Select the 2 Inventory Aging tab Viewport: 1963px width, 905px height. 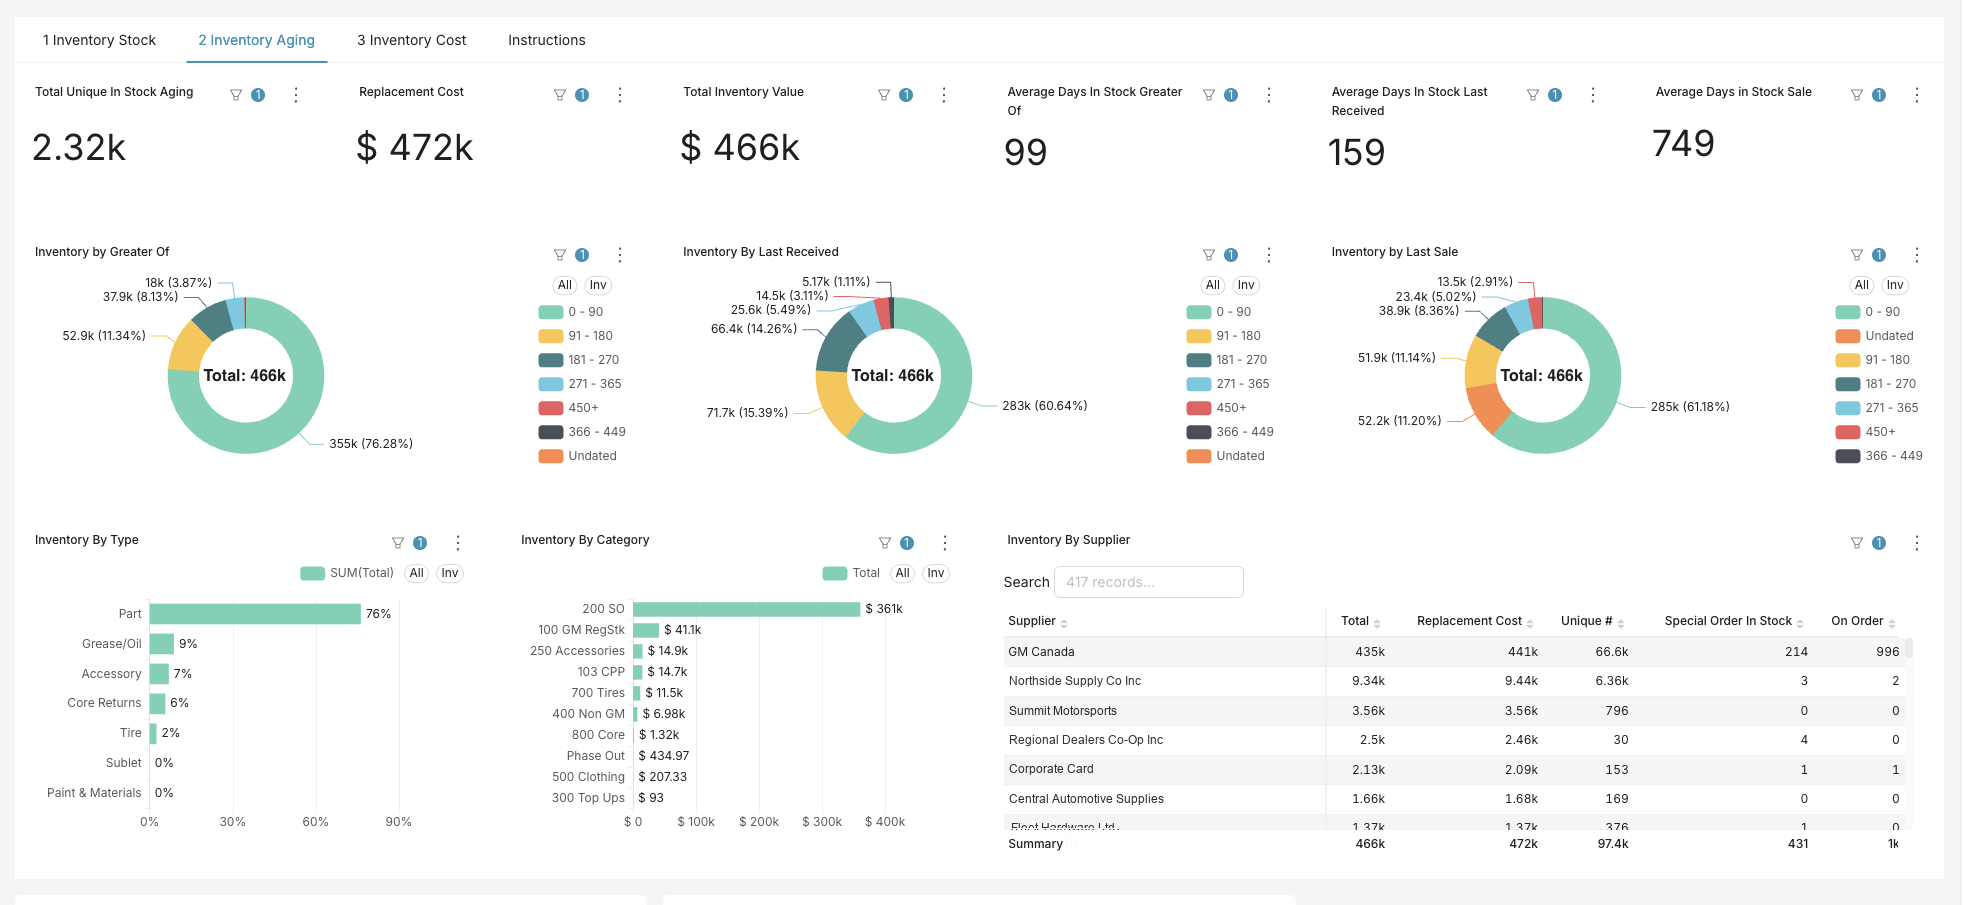point(256,40)
